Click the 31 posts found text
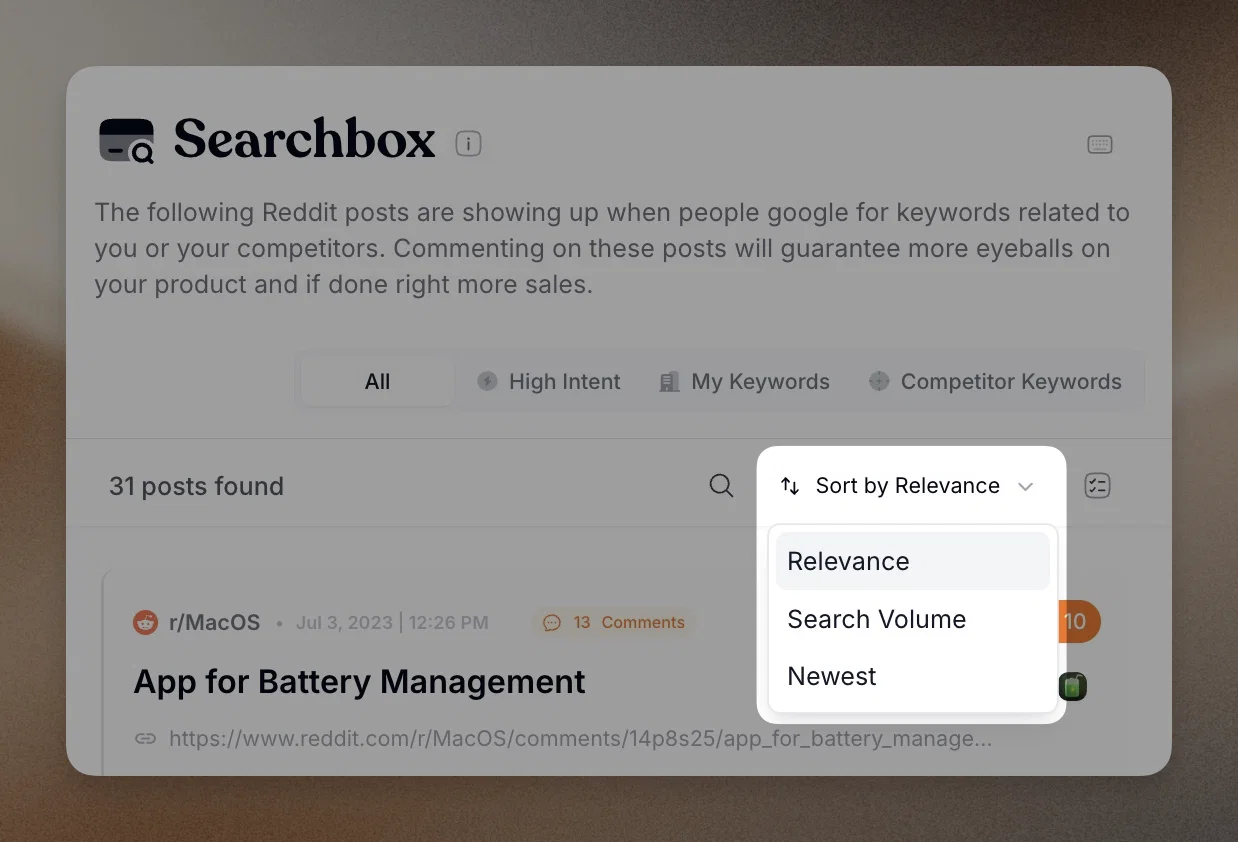Image resolution: width=1238 pixels, height=842 pixels. (x=196, y=486)
